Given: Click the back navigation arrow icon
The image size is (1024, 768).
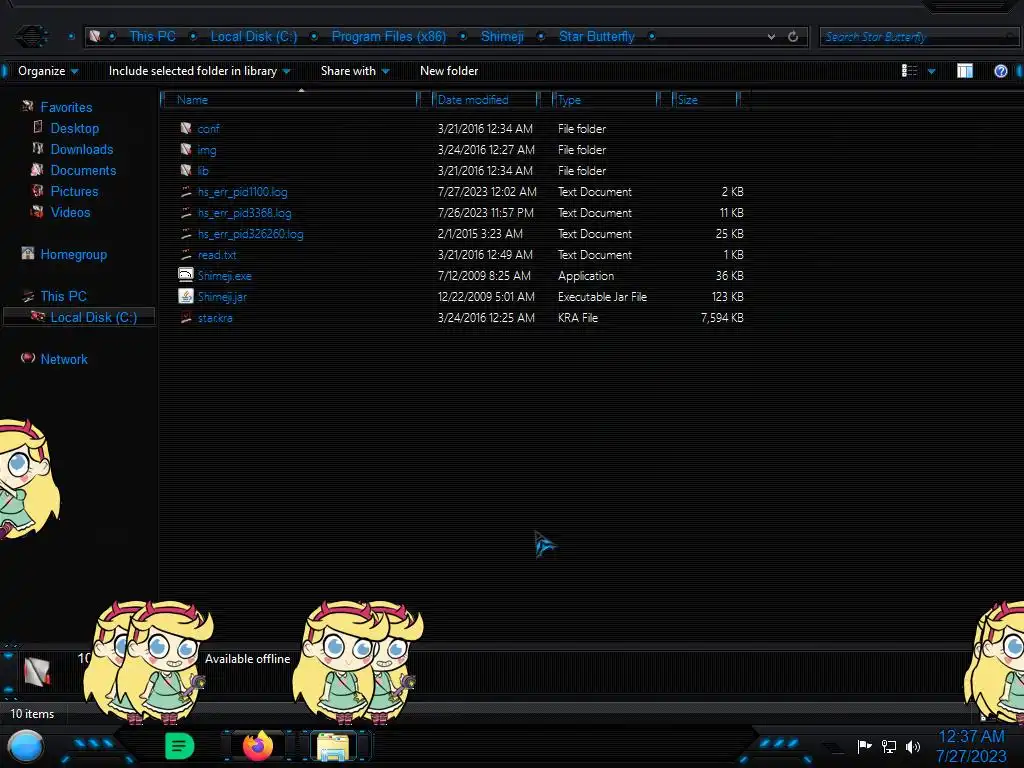Looking at the screenshot, I should [31, 36].
